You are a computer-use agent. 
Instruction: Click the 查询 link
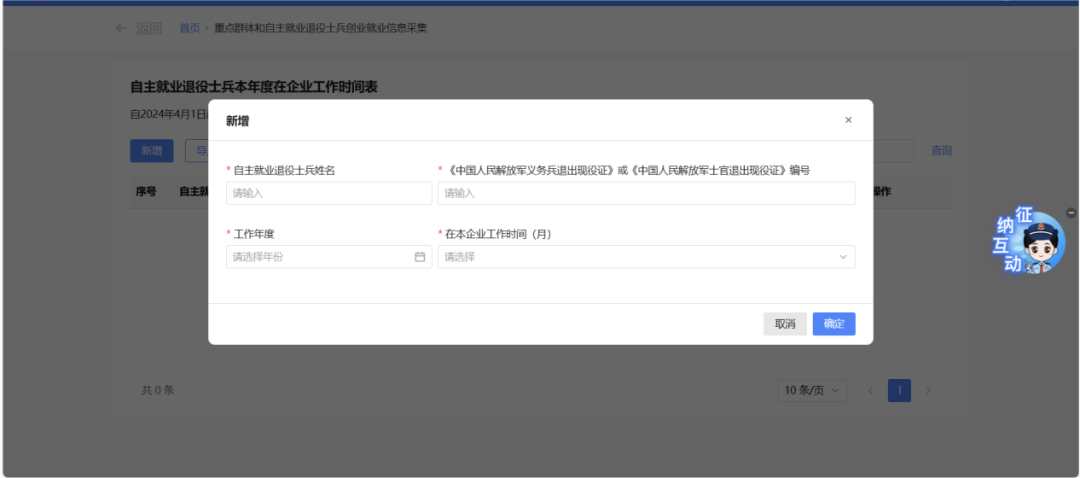941,151
